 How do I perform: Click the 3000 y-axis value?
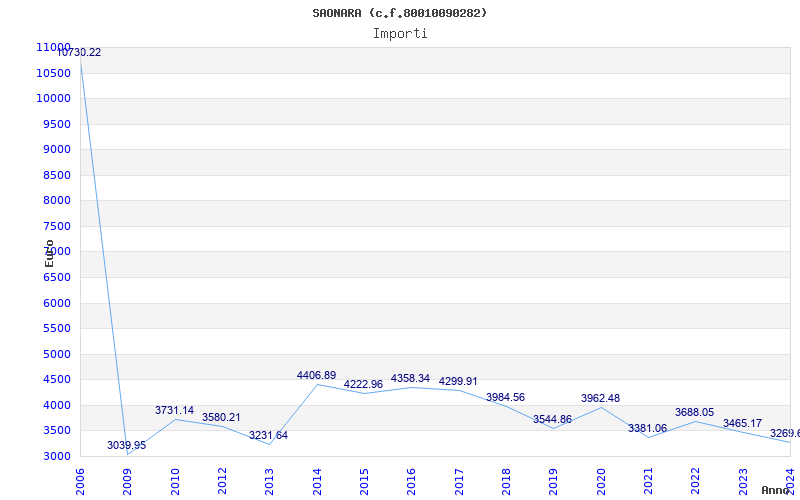[x=57, y=457]
